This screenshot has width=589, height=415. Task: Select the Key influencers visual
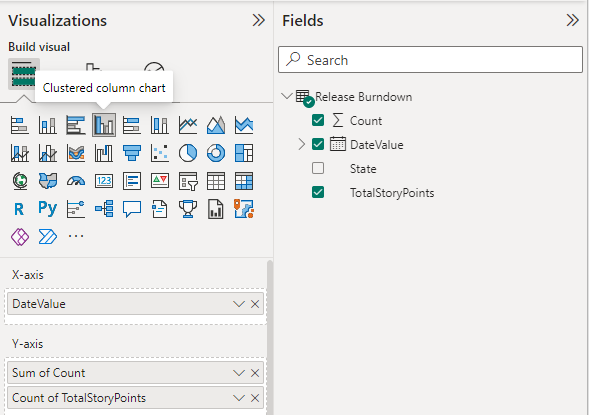[76, 209]
